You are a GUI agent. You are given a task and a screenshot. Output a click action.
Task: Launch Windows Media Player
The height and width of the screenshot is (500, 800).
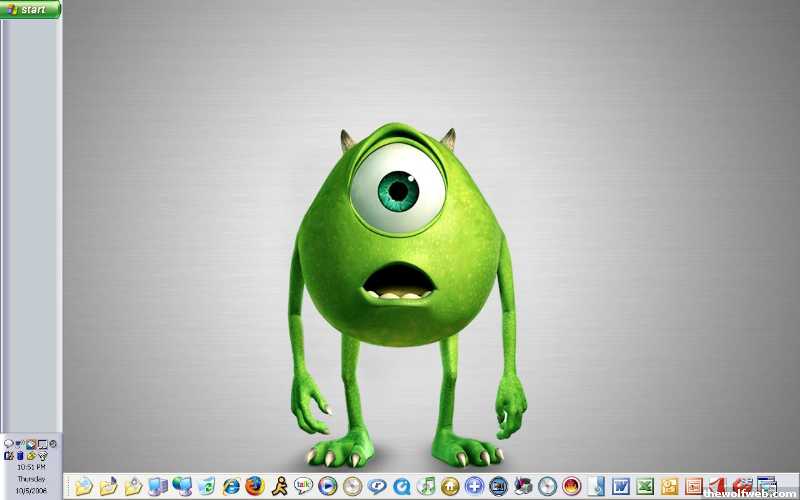(327, 486)
